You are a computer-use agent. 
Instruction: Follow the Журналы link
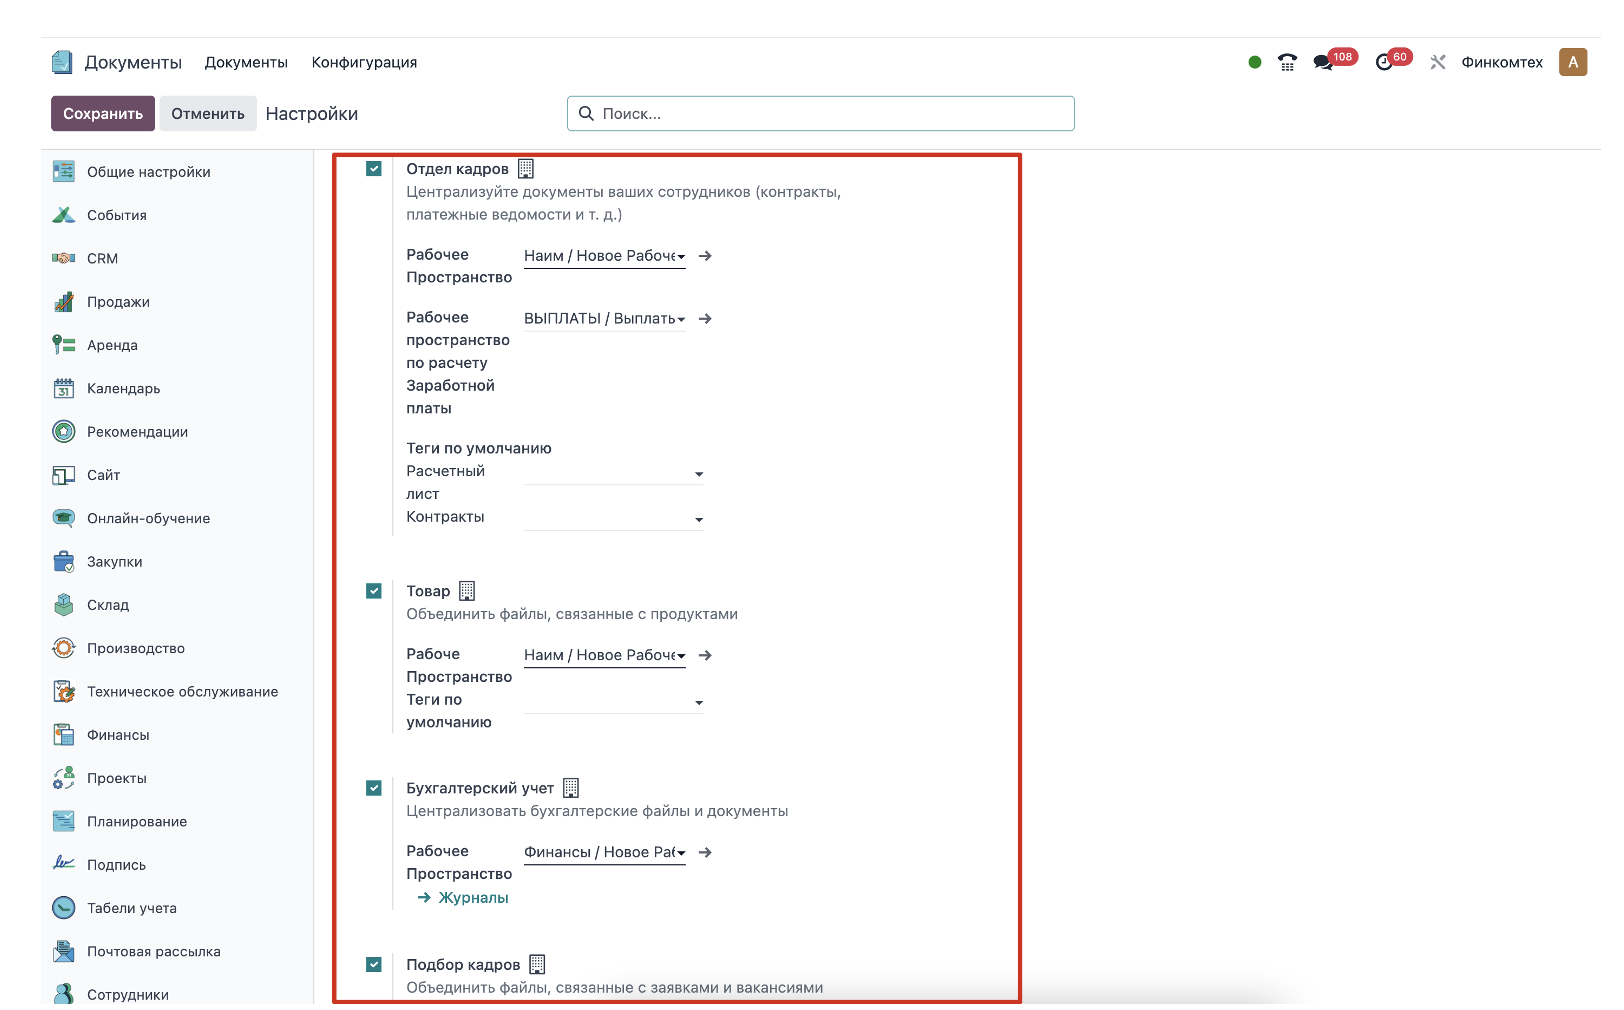tap(473, 898)
